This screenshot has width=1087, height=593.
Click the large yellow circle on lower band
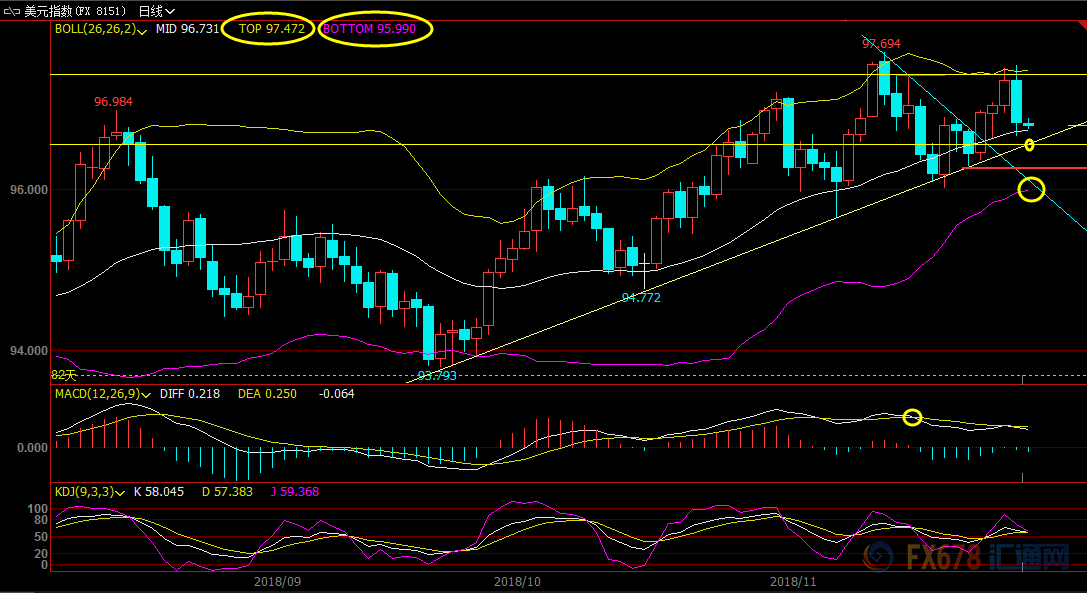1031,188
